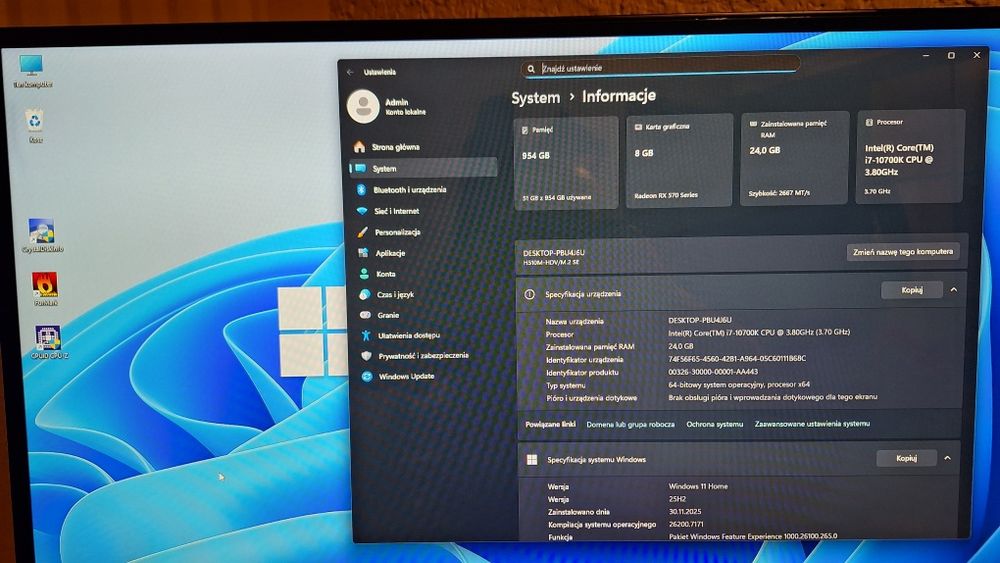Image resolution: width=1000 pixels, height=563 pixels.
Task: Click the Windows 11 Home value
Action: click(x=698, y=486)
